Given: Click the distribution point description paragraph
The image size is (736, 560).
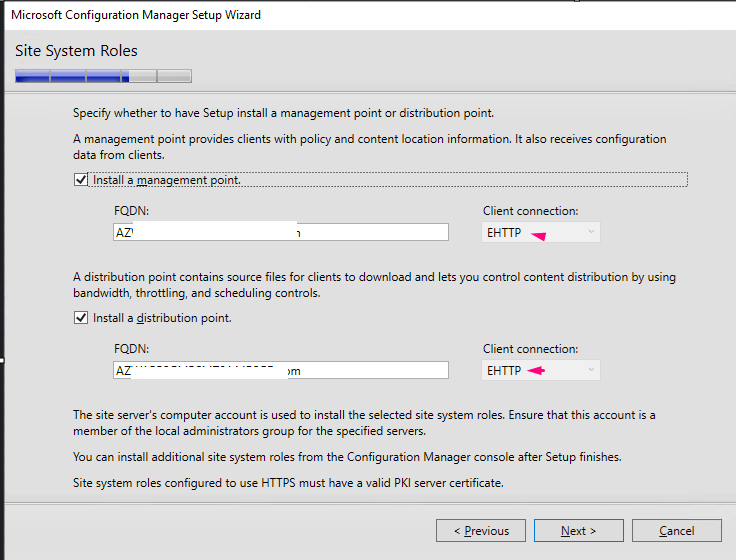Looking at the screenshot, I should point(375,285).
